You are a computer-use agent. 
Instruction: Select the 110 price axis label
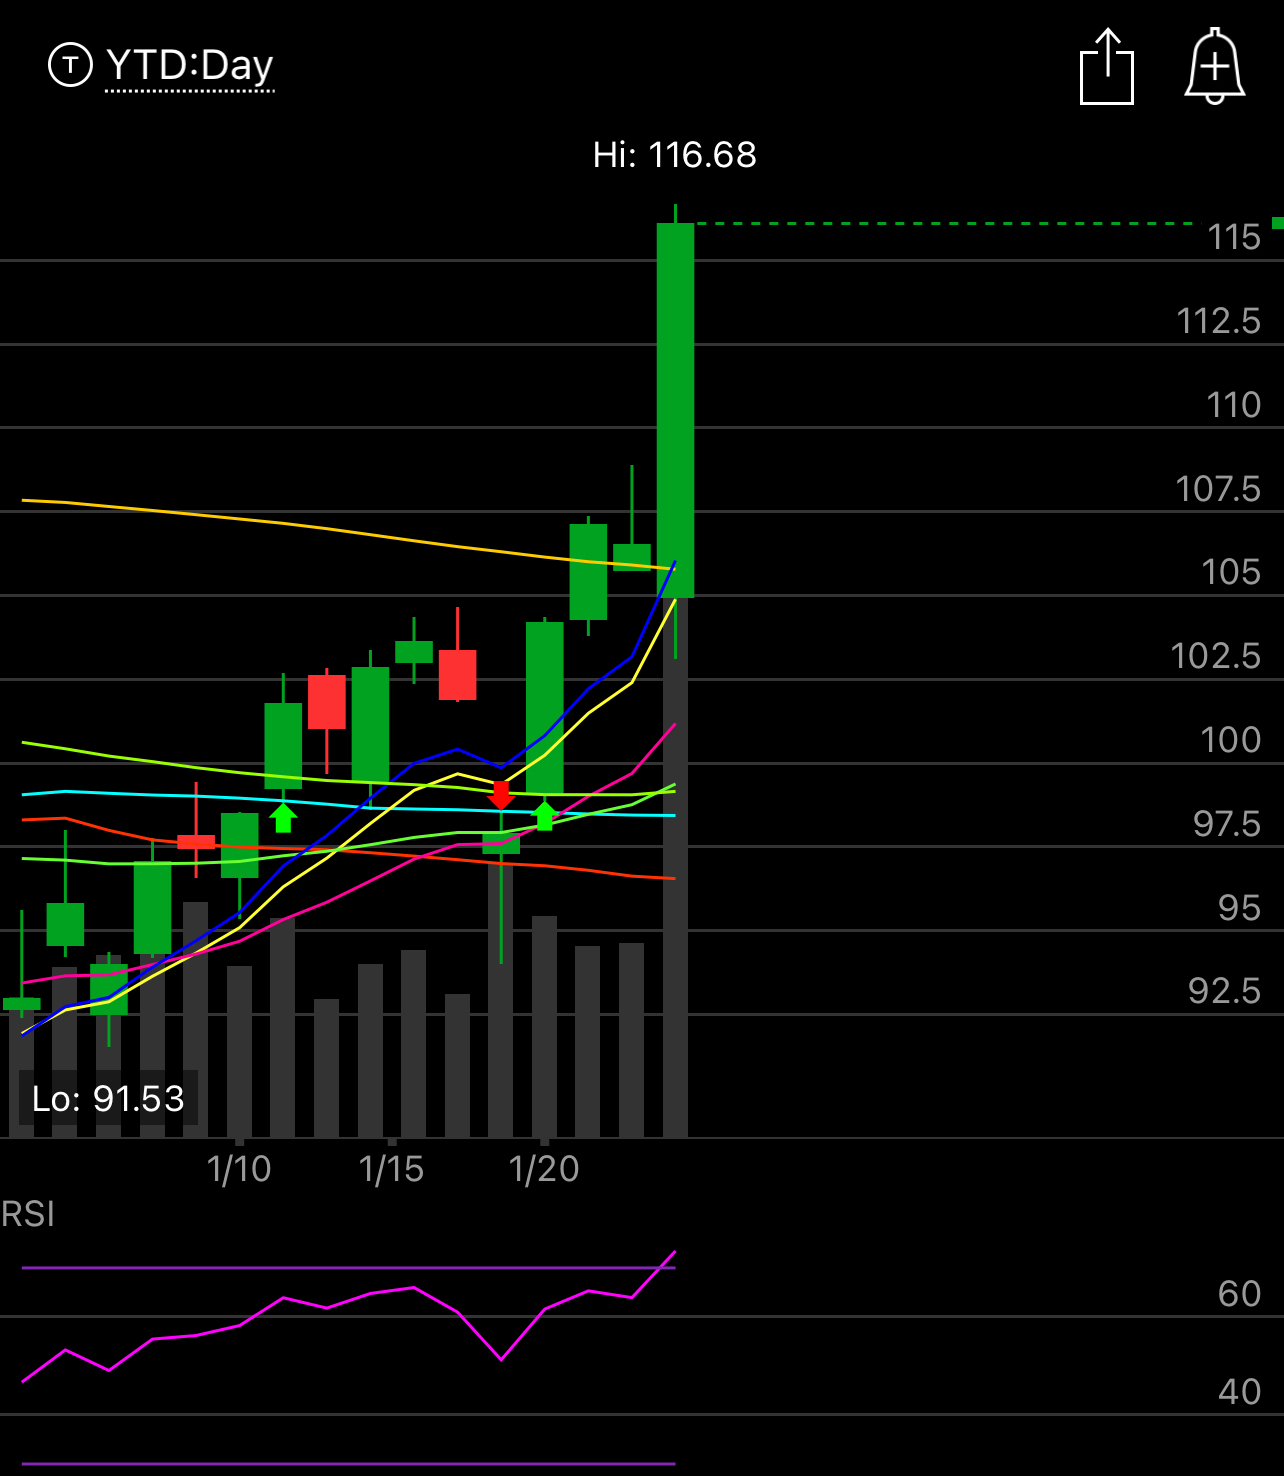coord(1234,406)
